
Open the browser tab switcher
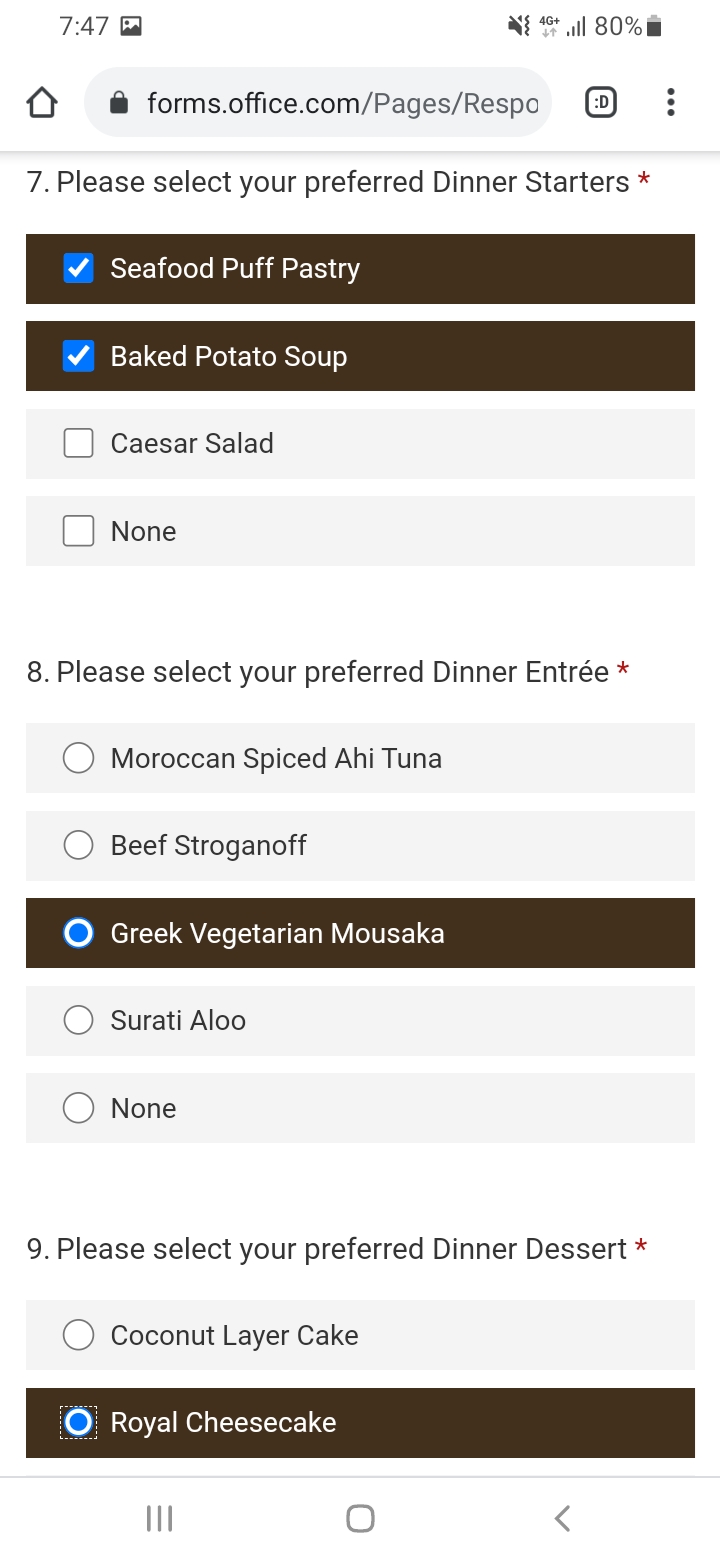(x=600, y=102)
